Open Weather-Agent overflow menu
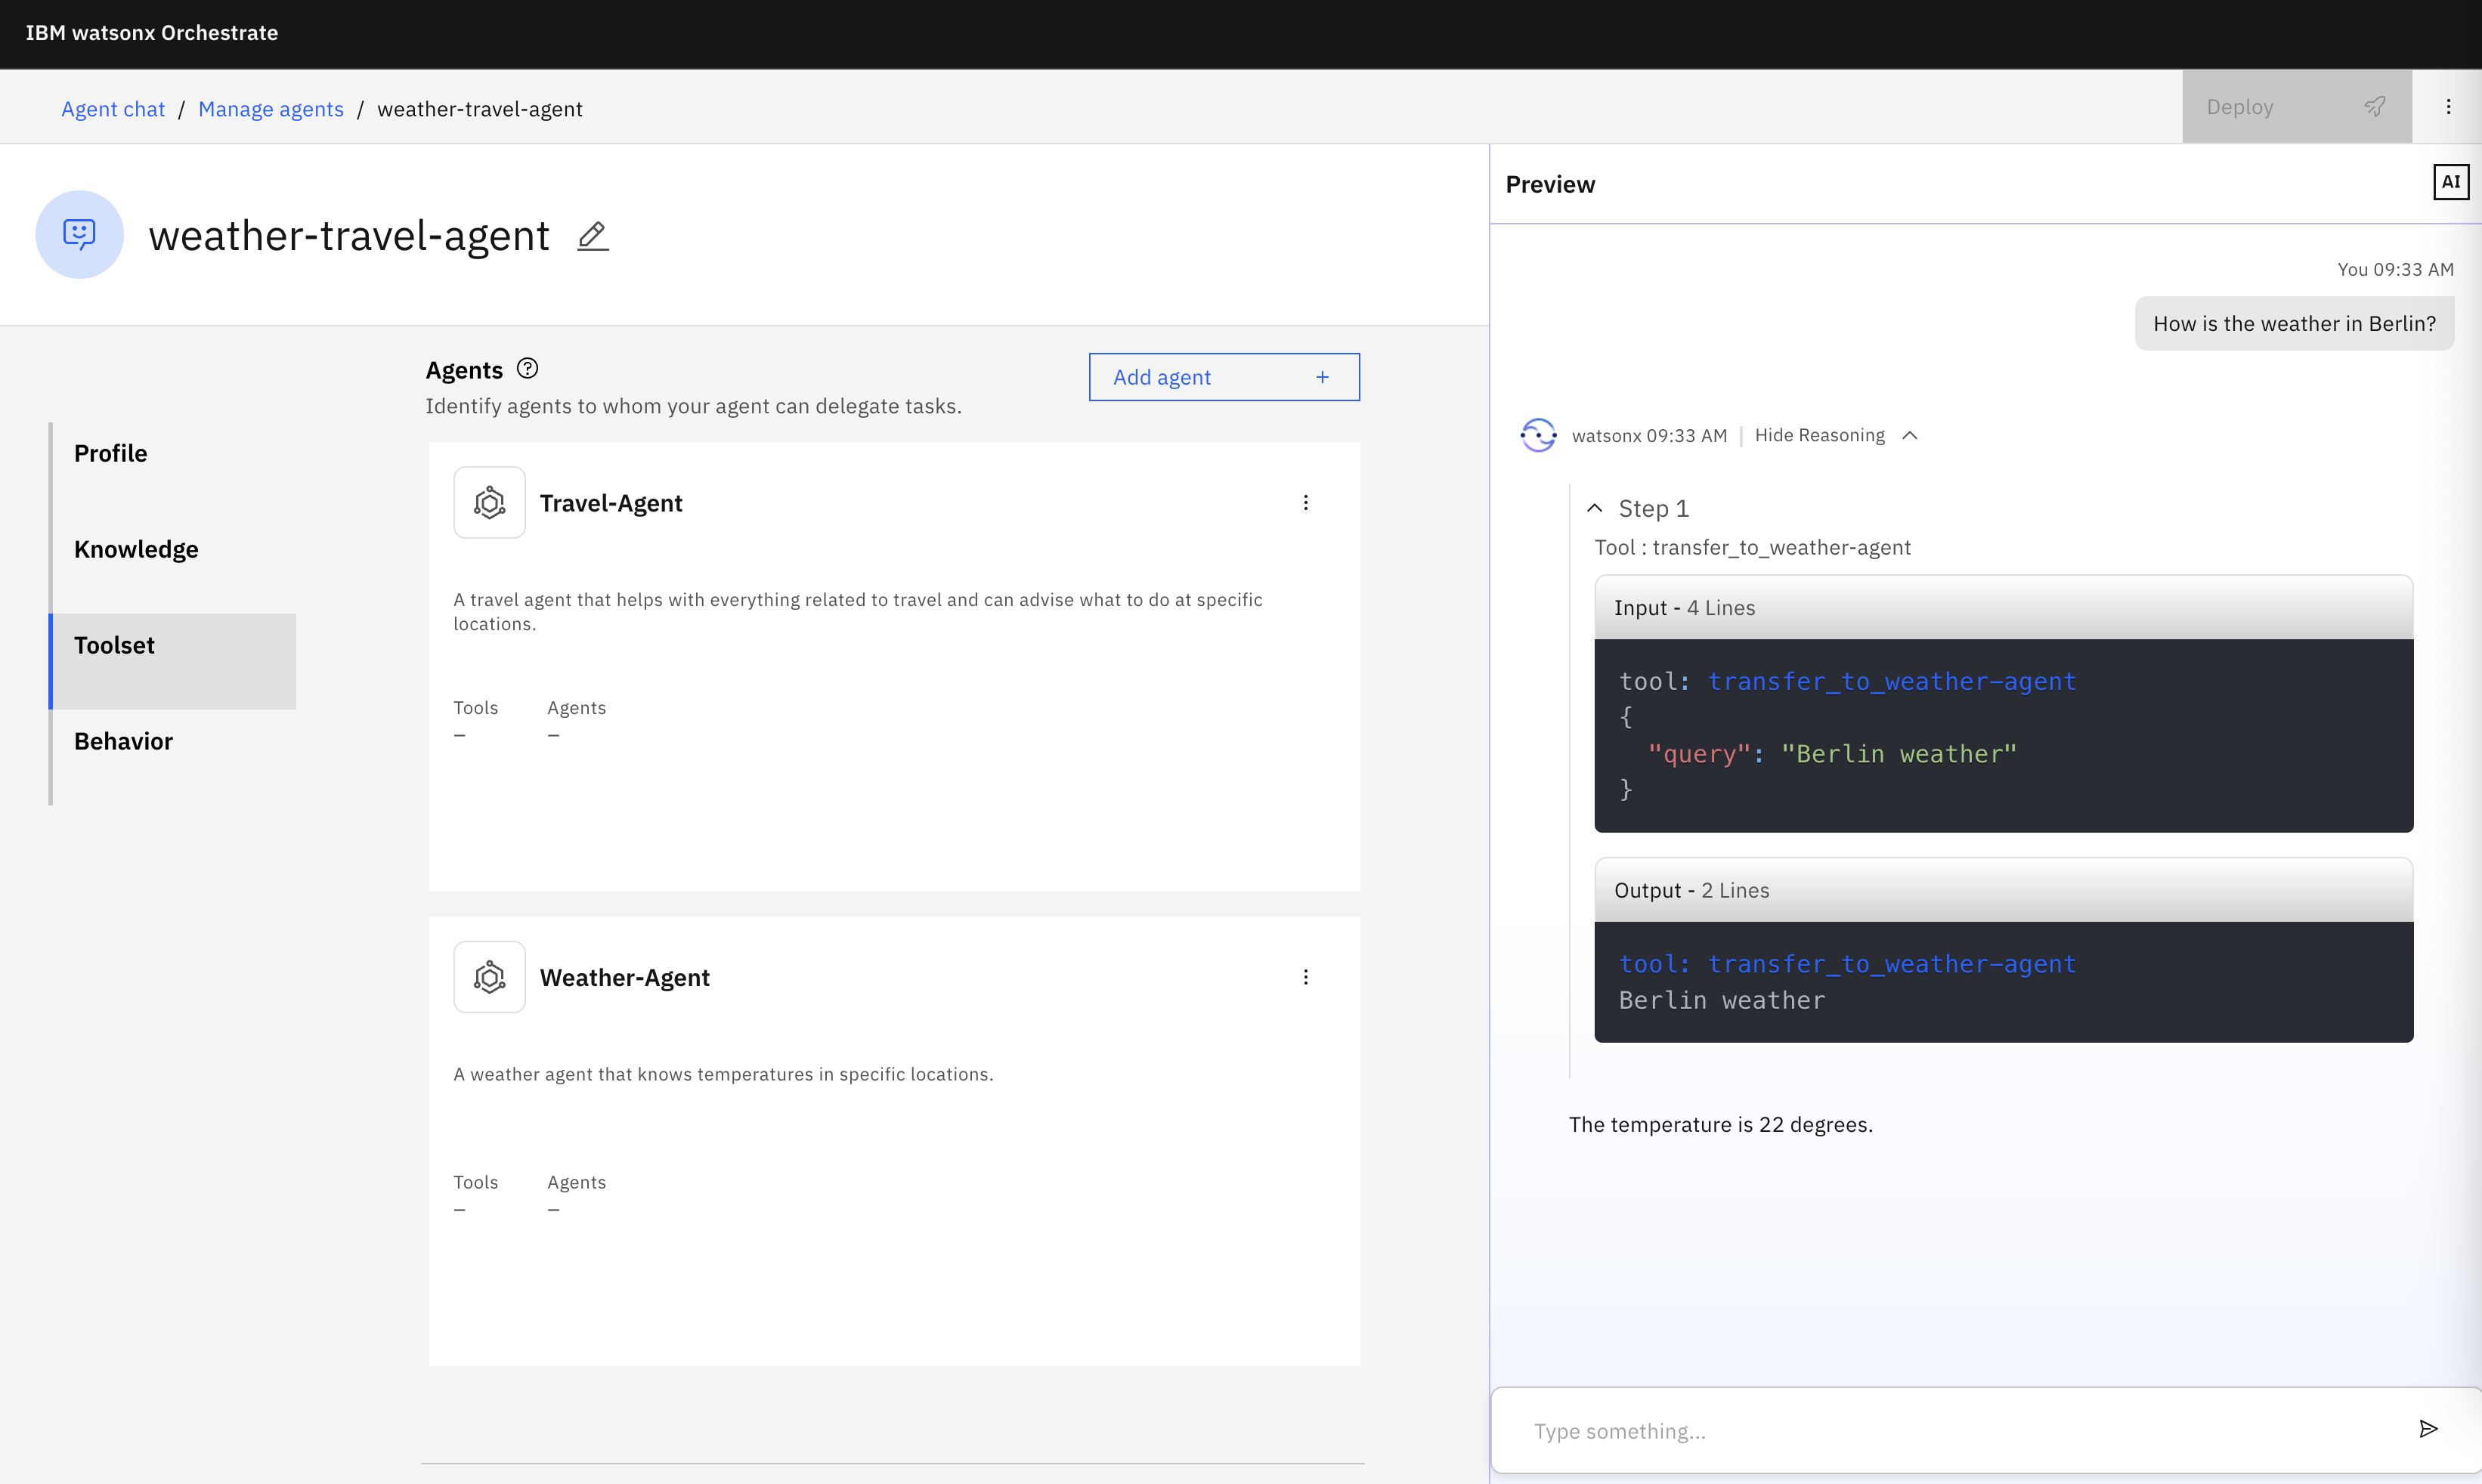This screenshot has height=1484, width=2482. click(x=1305, y=977)
